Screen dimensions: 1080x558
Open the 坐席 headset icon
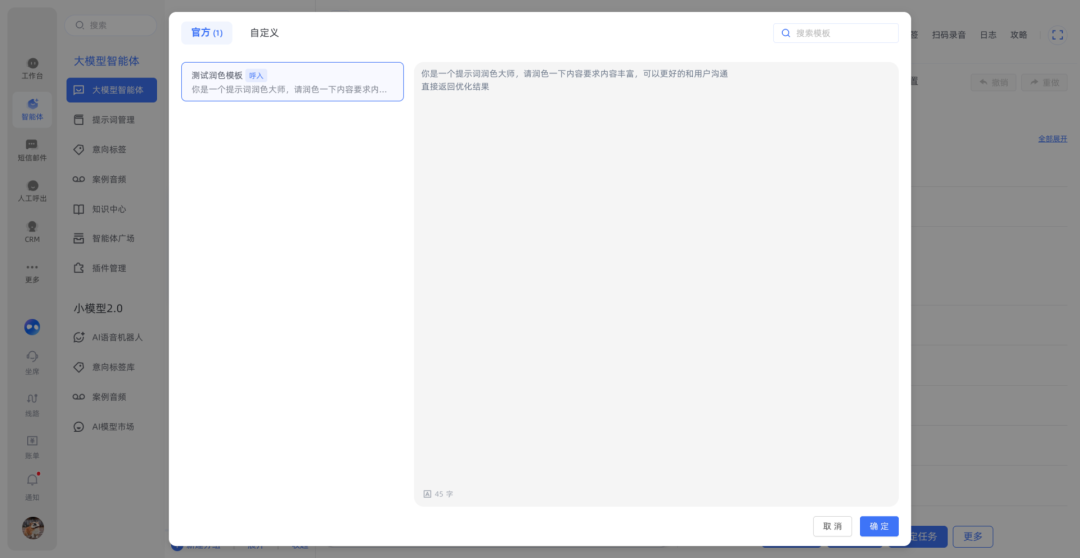[x=32, y=361]
